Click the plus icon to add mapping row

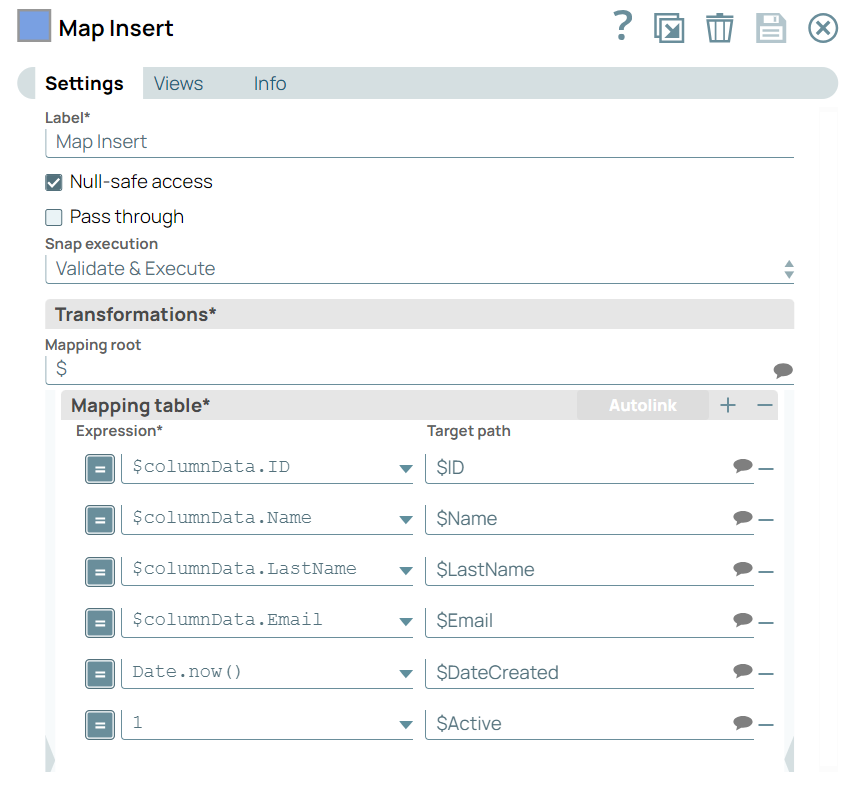(728, 405)
